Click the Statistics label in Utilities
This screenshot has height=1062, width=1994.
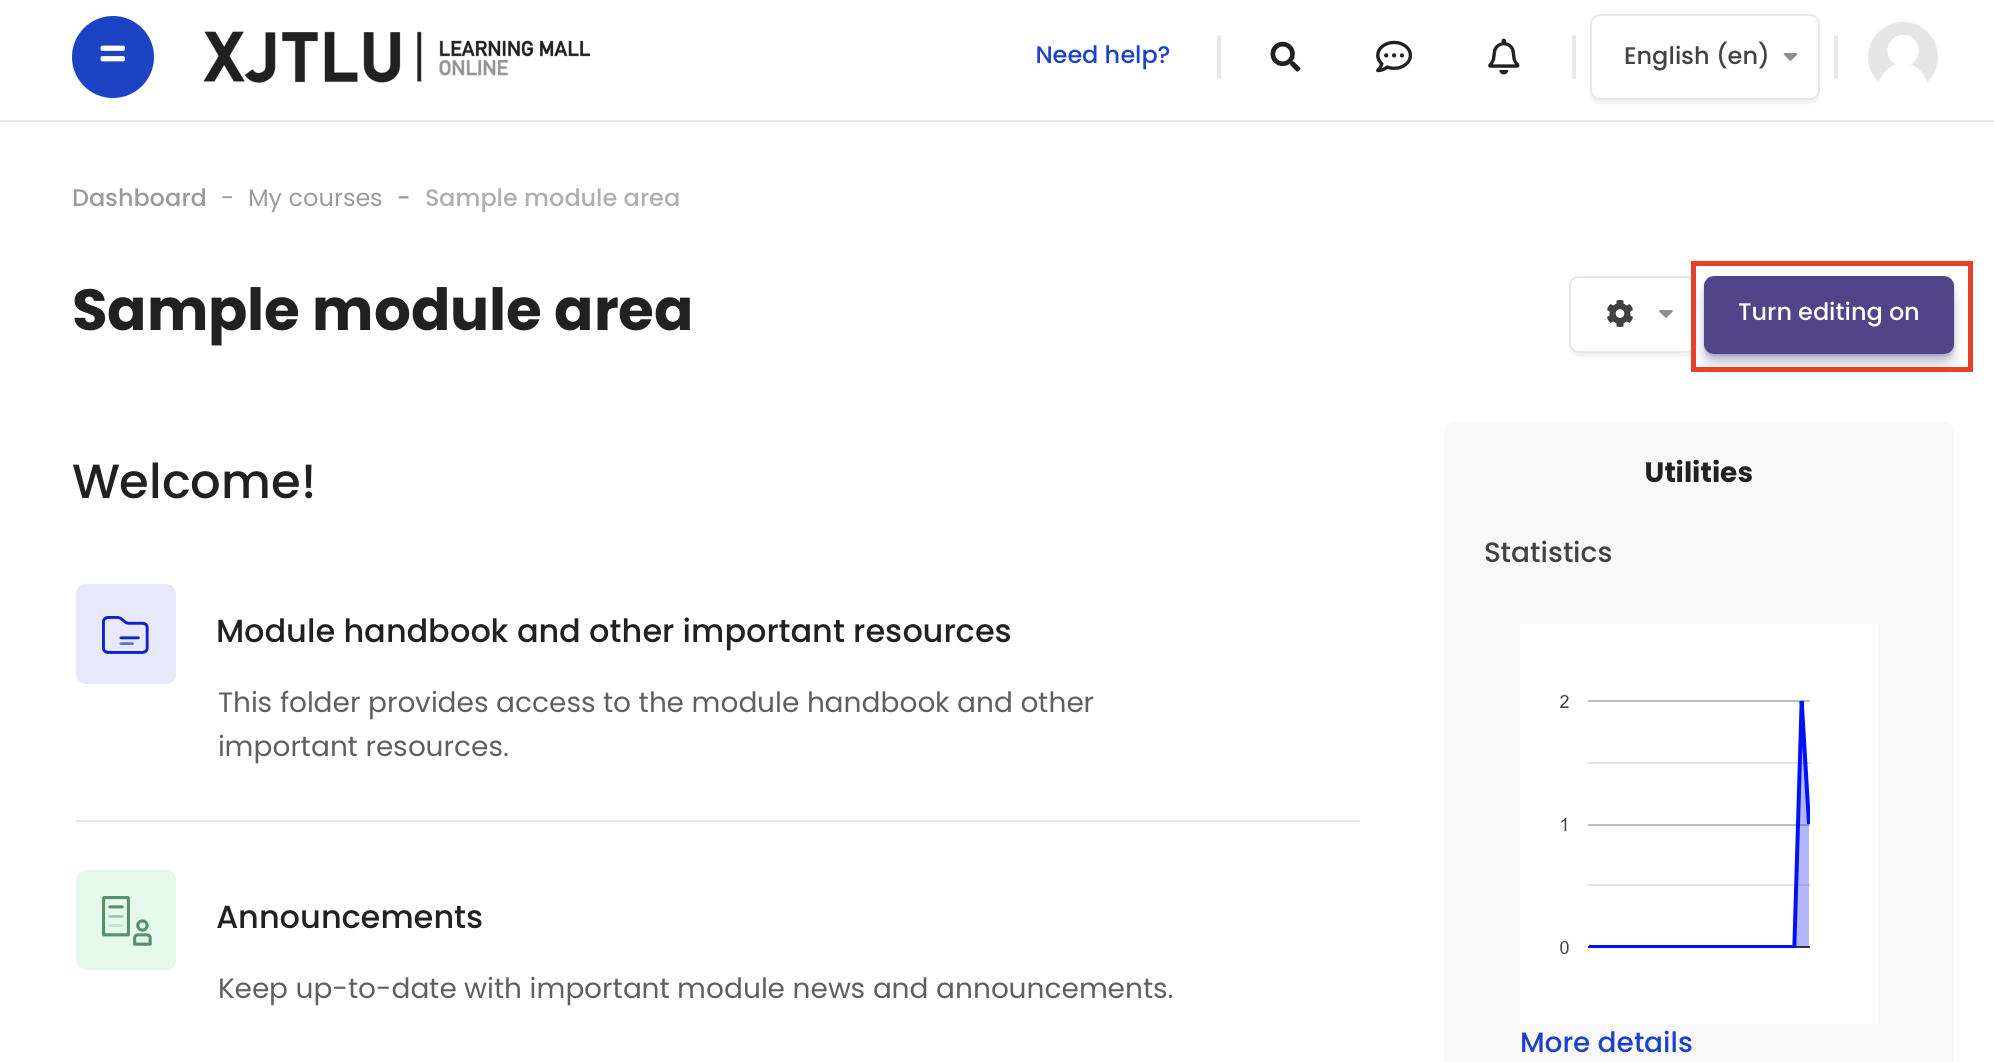pos(1548,552)
